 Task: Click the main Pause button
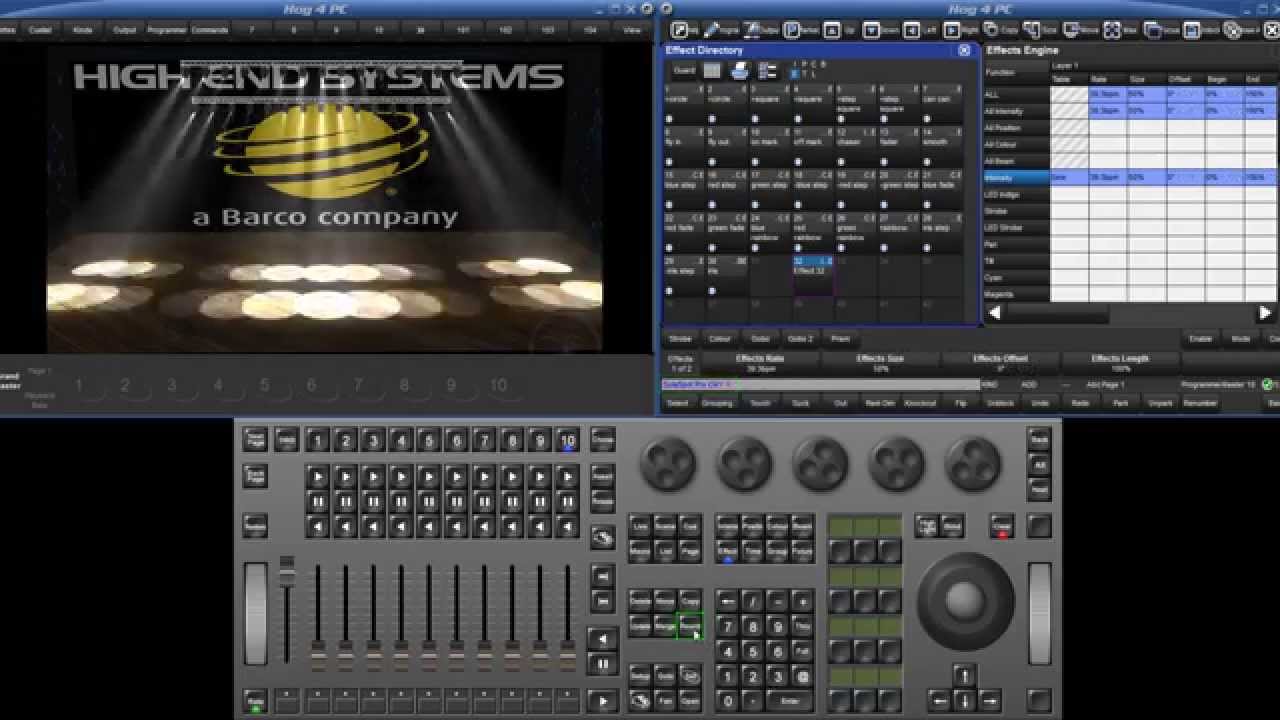(x=602, y=664)
